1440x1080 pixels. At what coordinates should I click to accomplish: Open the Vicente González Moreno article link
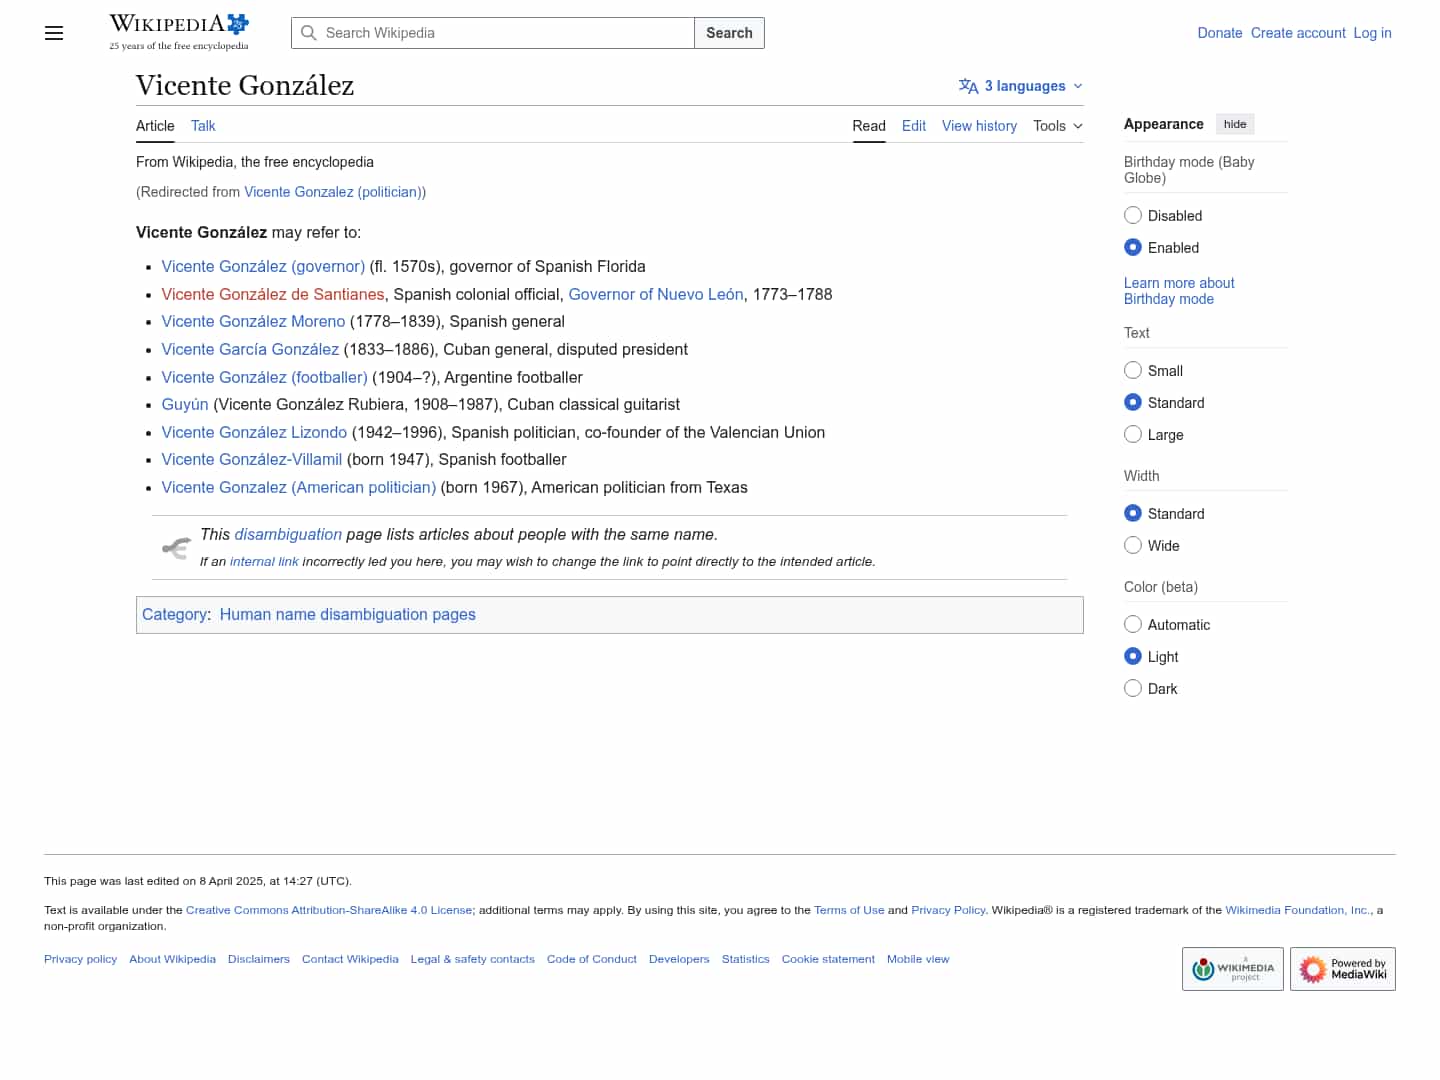coord(253,322)
